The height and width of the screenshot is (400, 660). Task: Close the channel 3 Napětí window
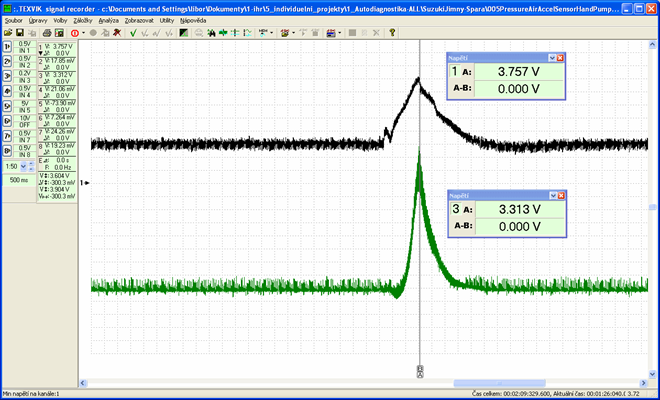coord(561,195)
